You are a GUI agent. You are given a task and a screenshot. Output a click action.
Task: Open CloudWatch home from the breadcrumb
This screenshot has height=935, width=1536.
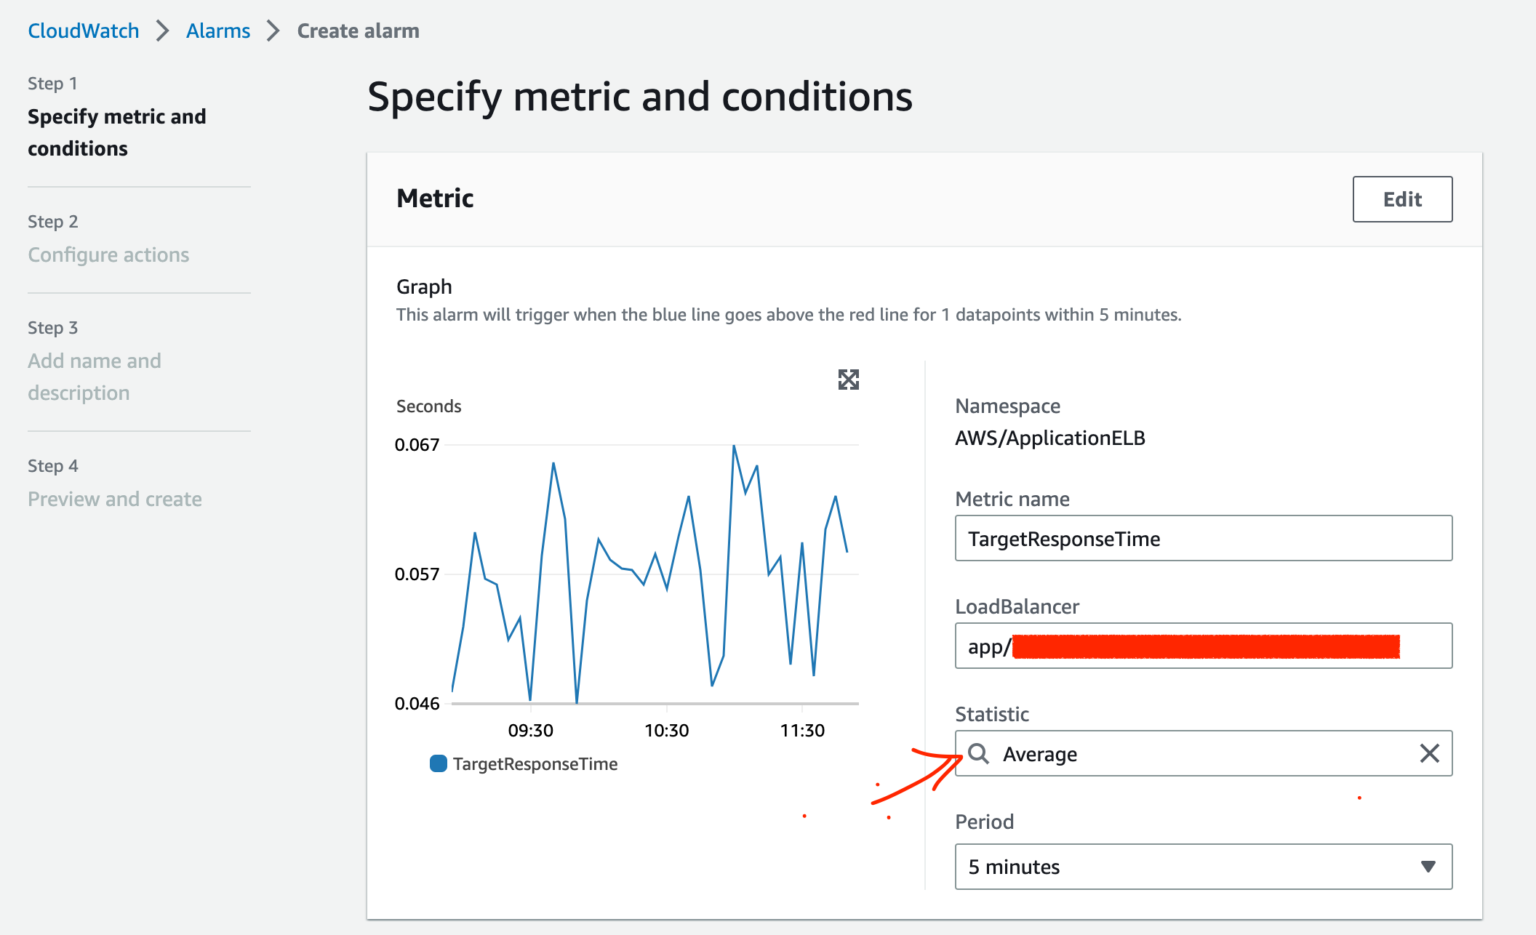click(83, 30)
